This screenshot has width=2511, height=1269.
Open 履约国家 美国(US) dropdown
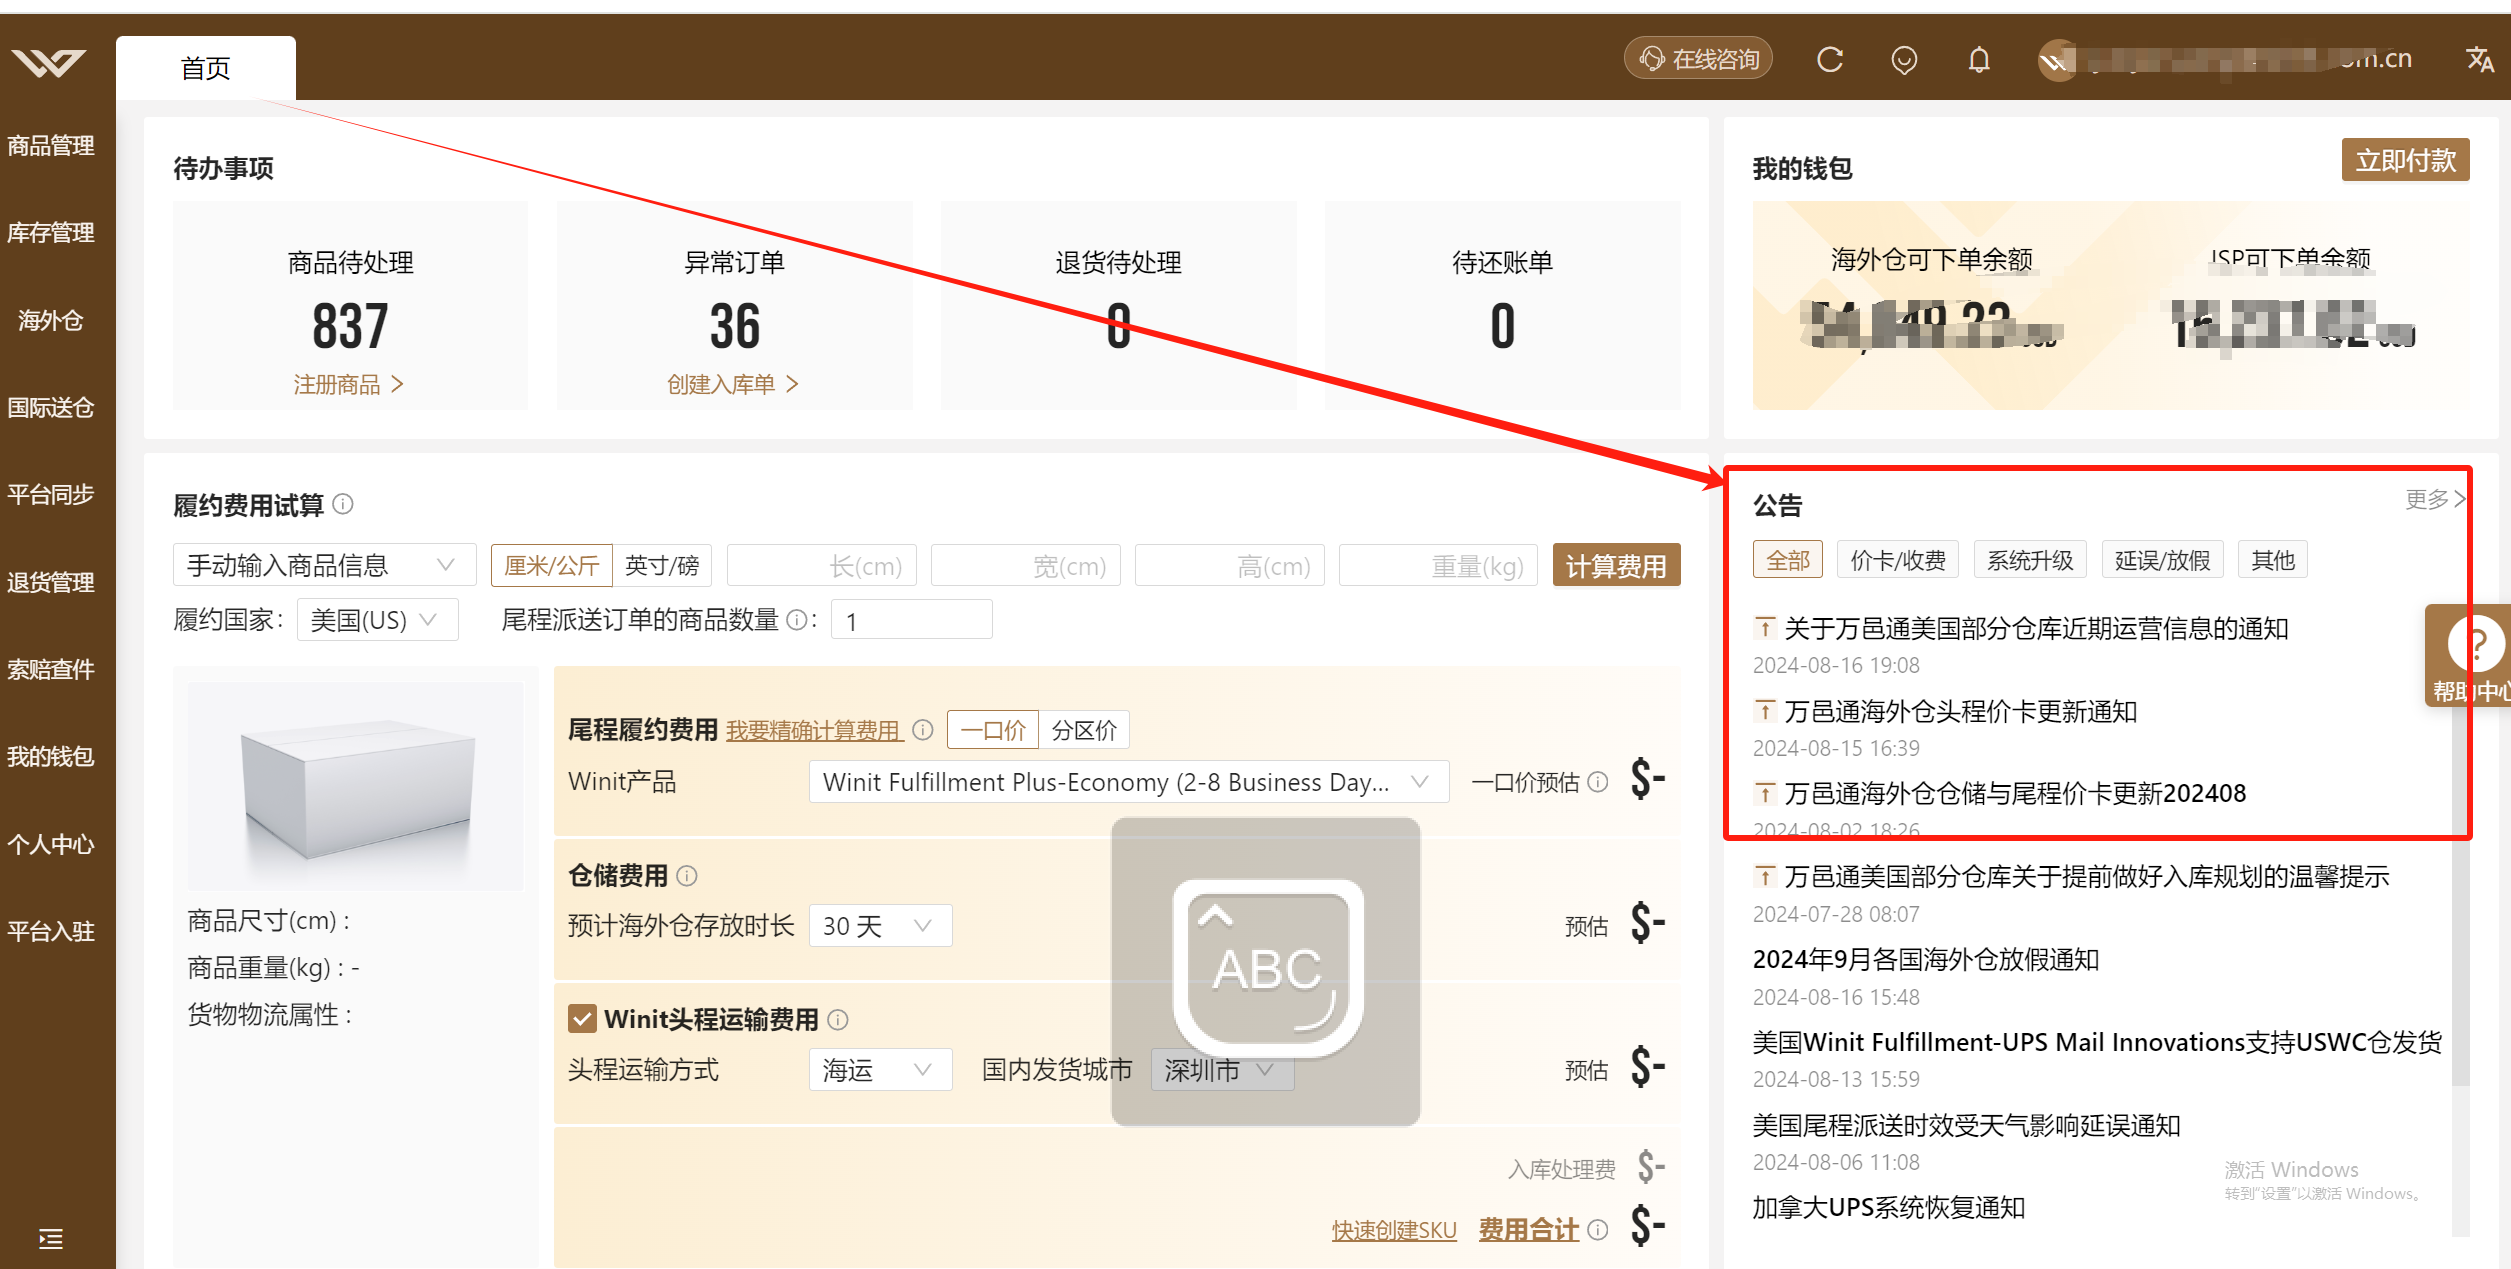377,620
